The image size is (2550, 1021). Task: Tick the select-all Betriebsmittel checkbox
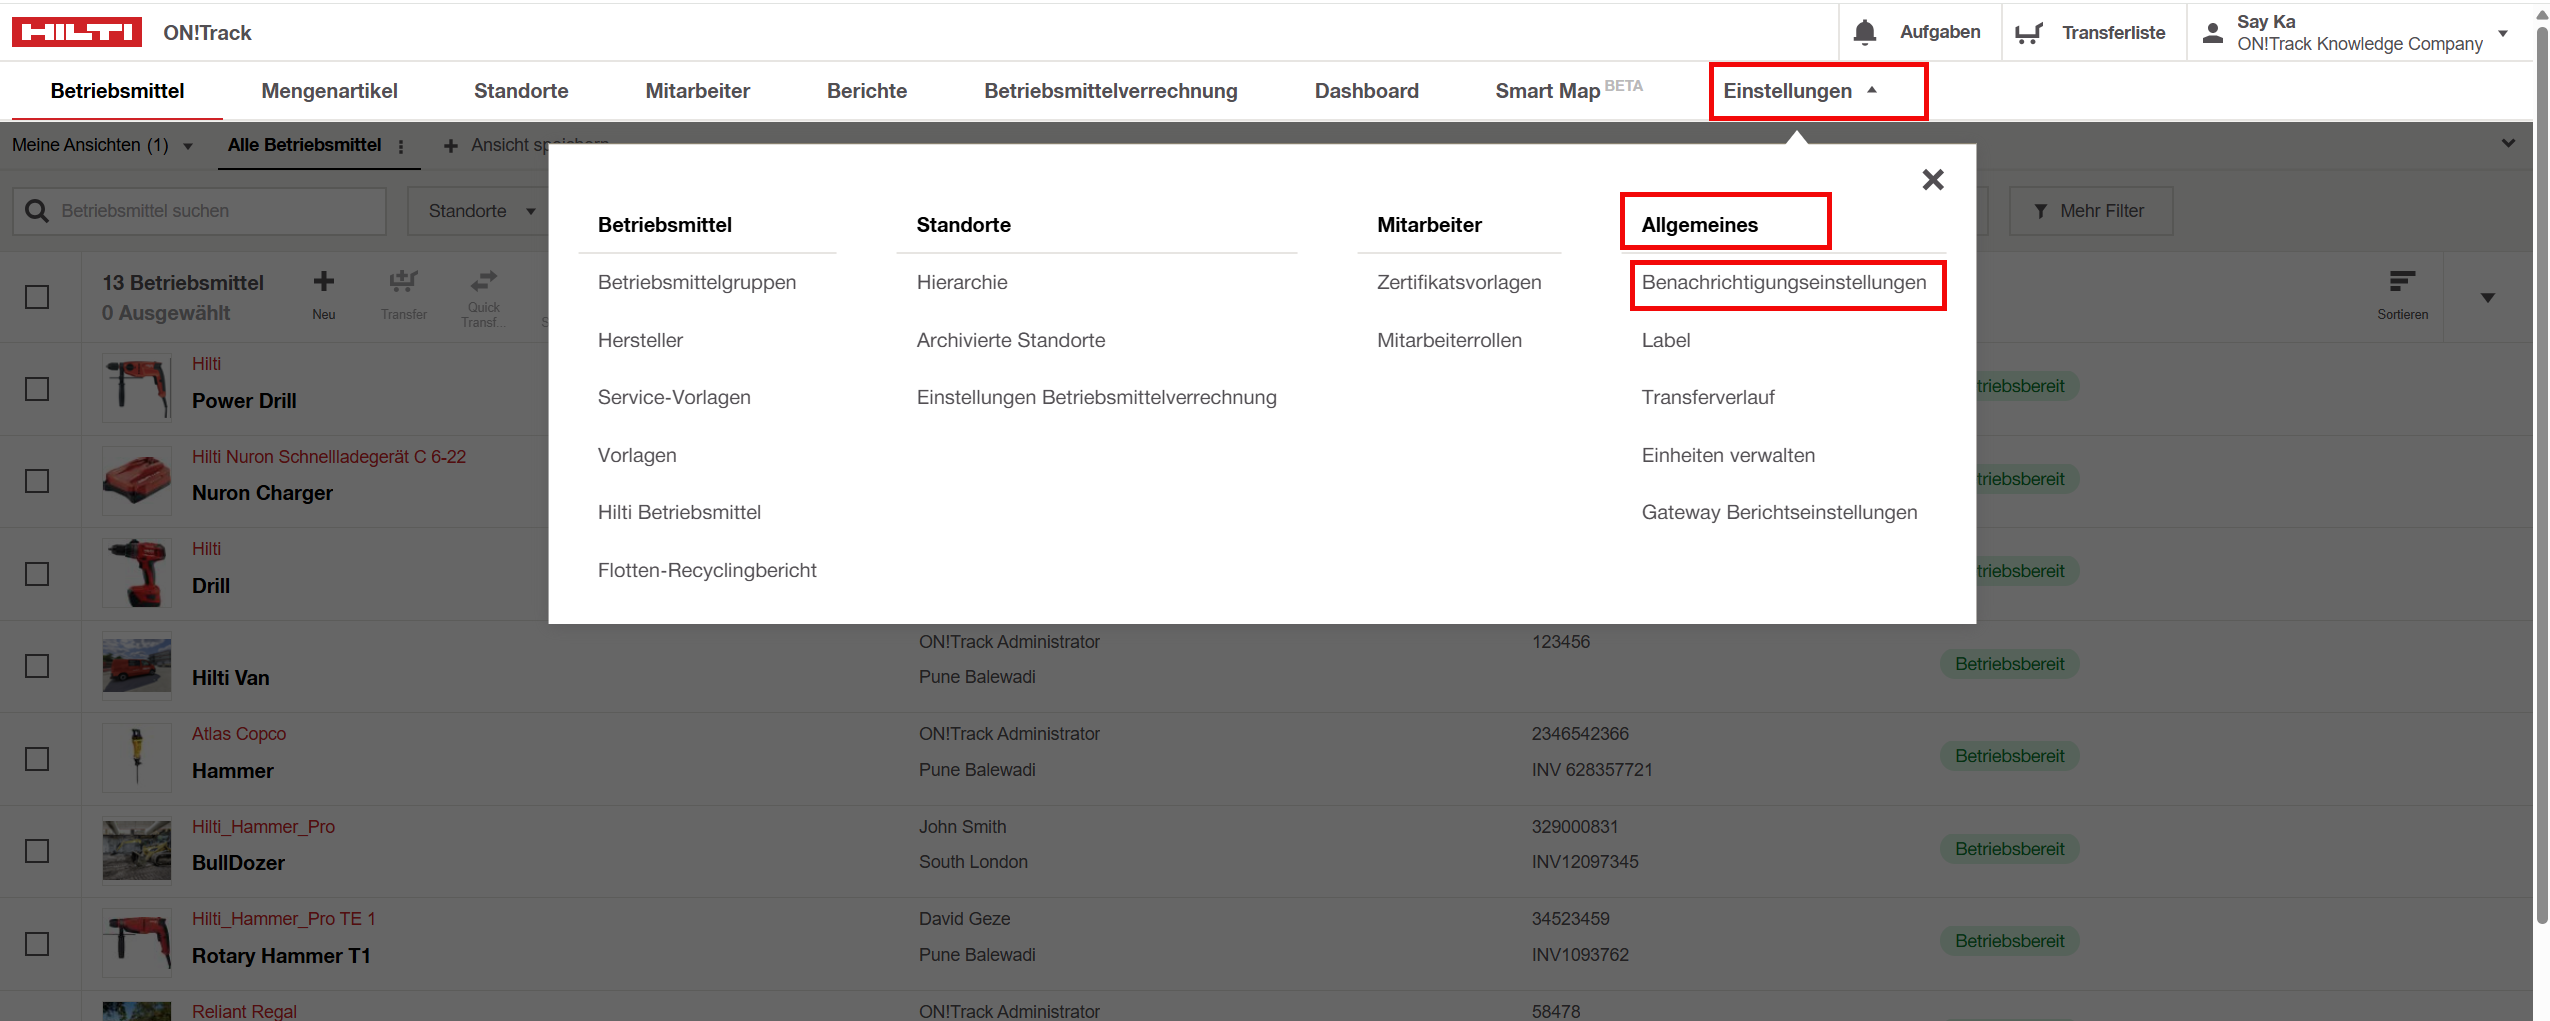pyautogui.click(x=37, y=297)
